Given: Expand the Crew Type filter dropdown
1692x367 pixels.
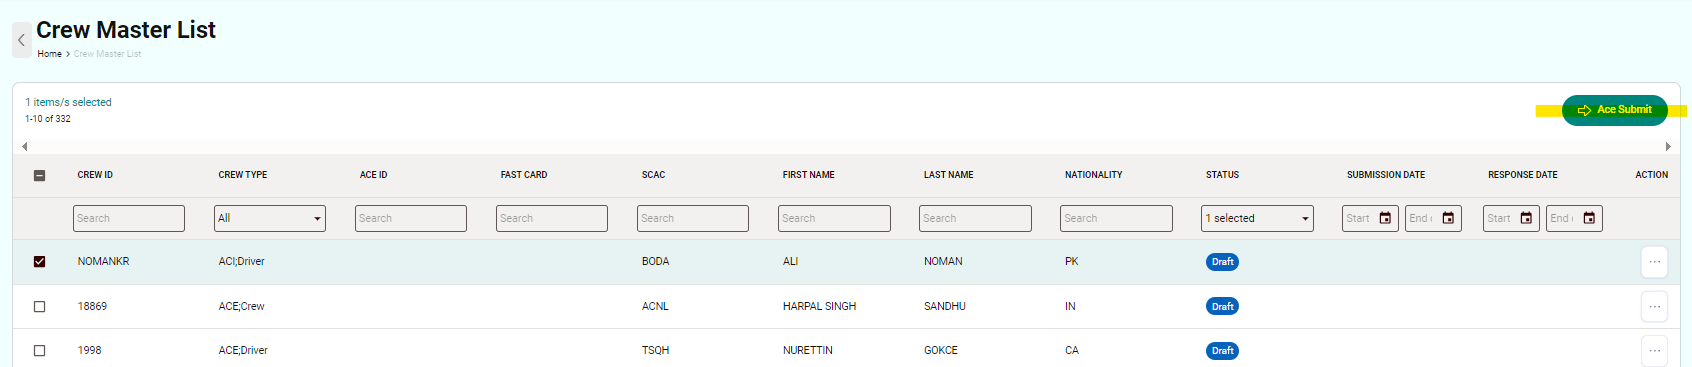Looking at the screenshot, I should (270, 218).
